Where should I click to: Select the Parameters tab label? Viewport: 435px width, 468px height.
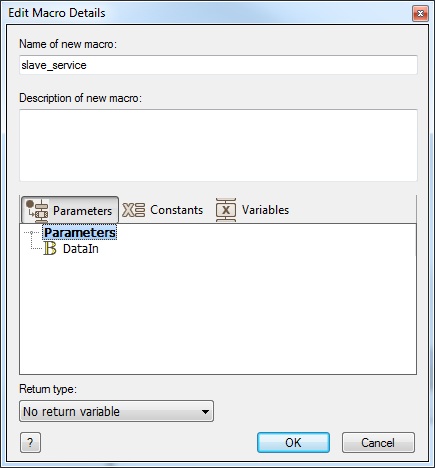pyautogui.click(x=82, y=211)
